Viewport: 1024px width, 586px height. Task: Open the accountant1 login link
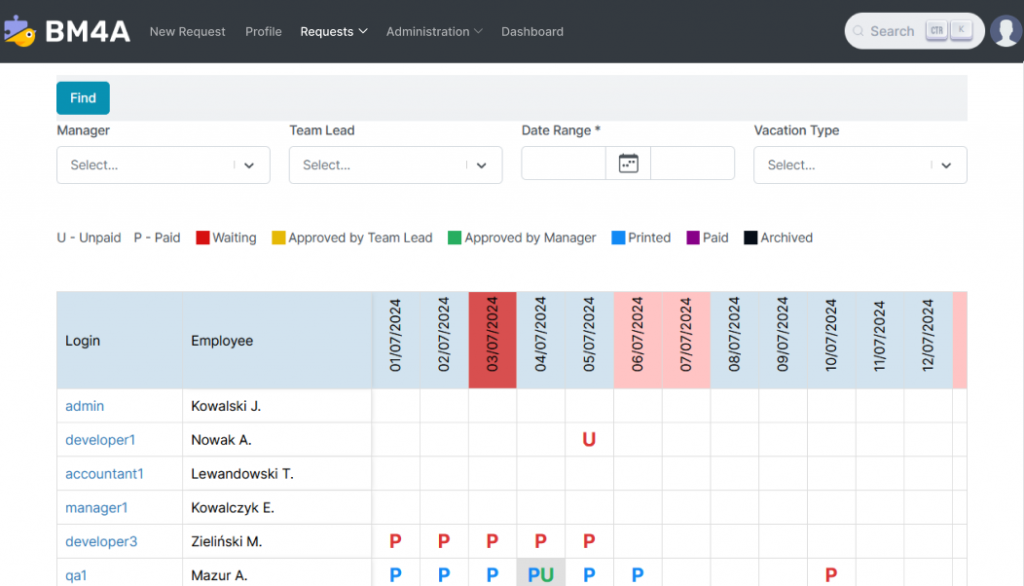click(x=104, y=474)
